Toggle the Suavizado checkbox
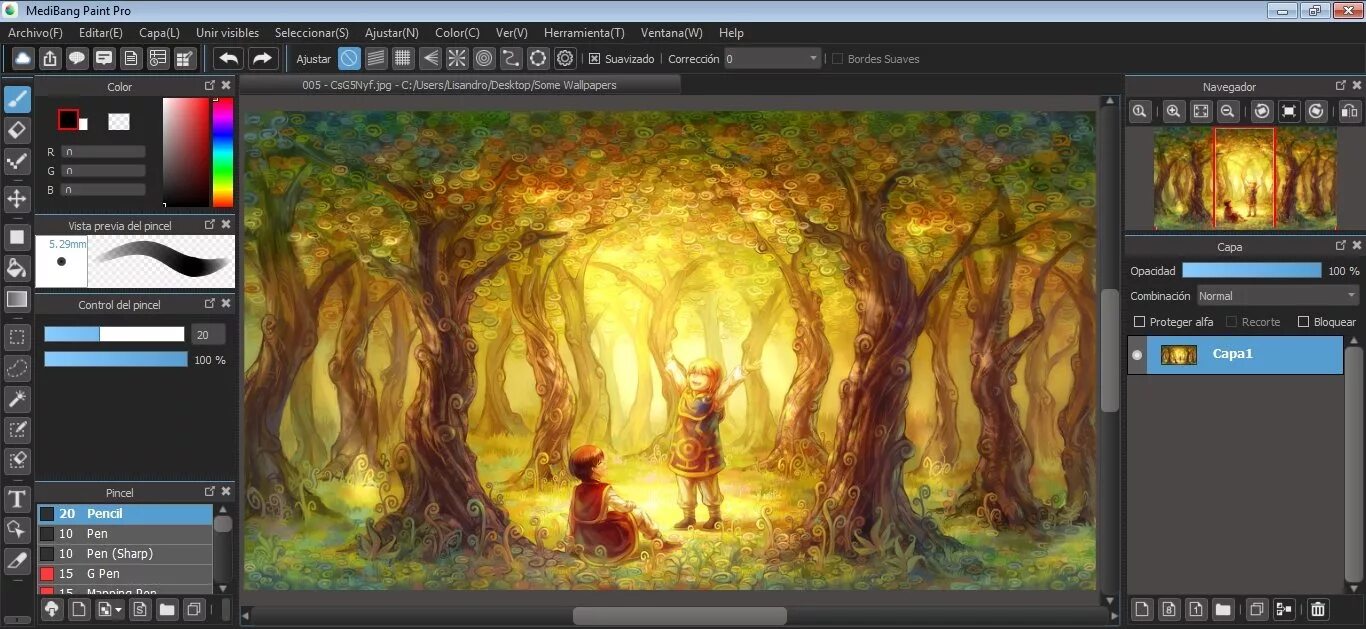The image size is (1366, 629). pyautogui.click(x=594, y=59)
